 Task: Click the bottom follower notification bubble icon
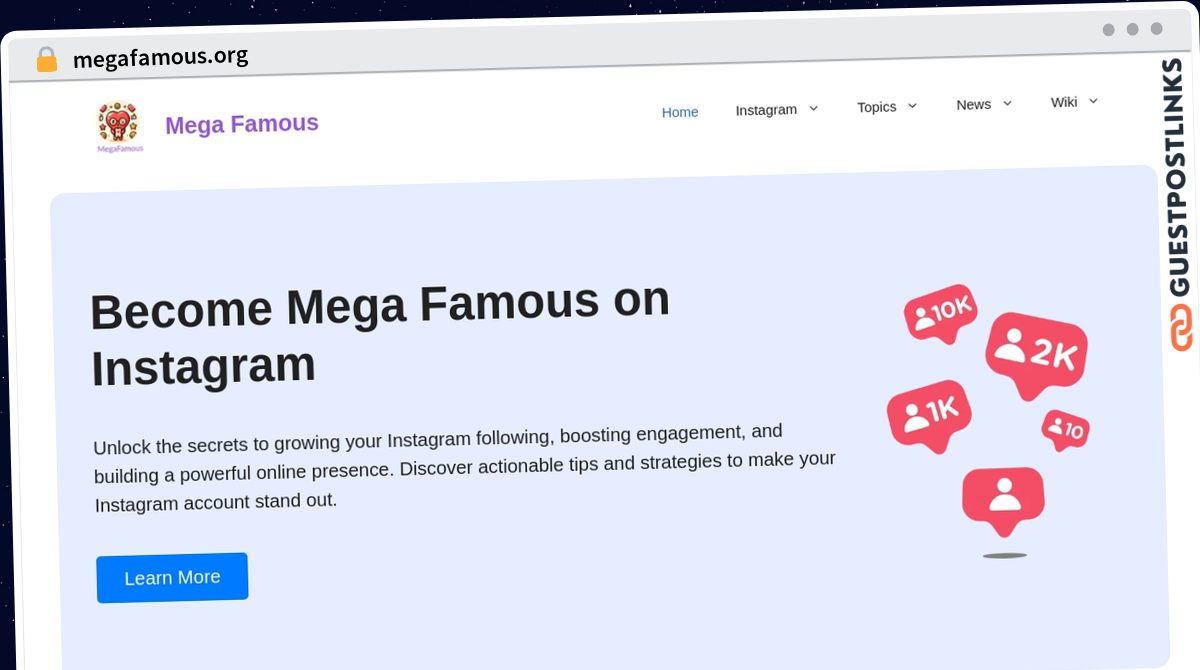click(x=1003, y=498)
